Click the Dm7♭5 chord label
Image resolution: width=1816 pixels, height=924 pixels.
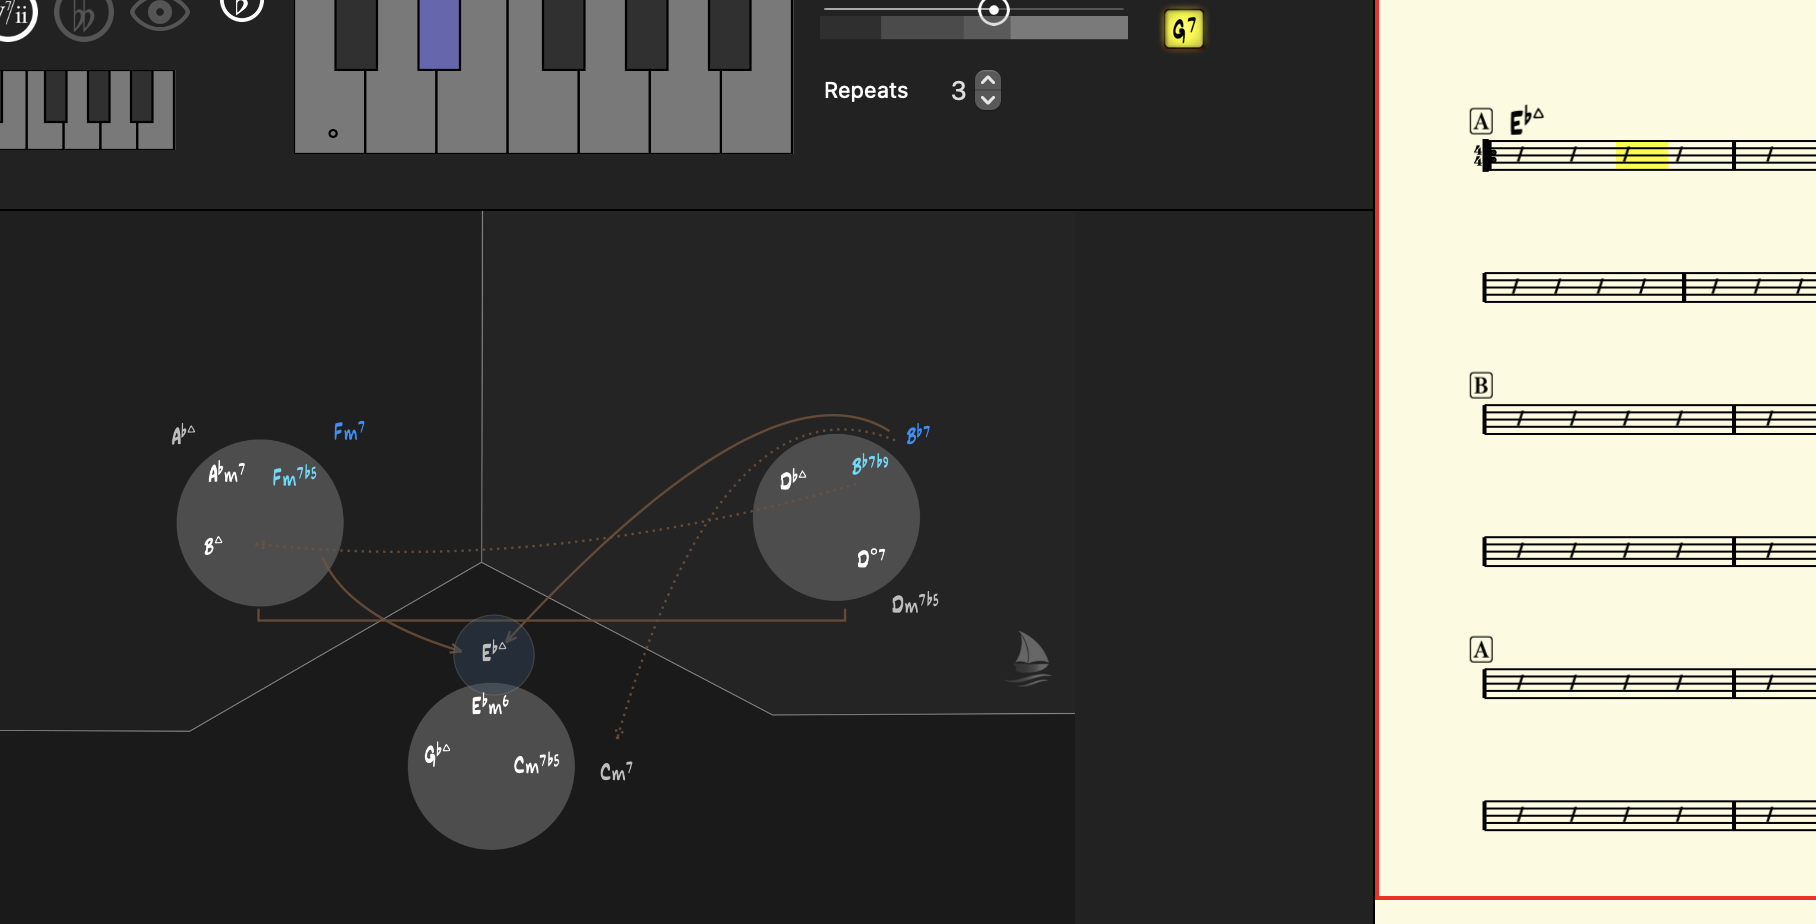click(x=915, y=603)
